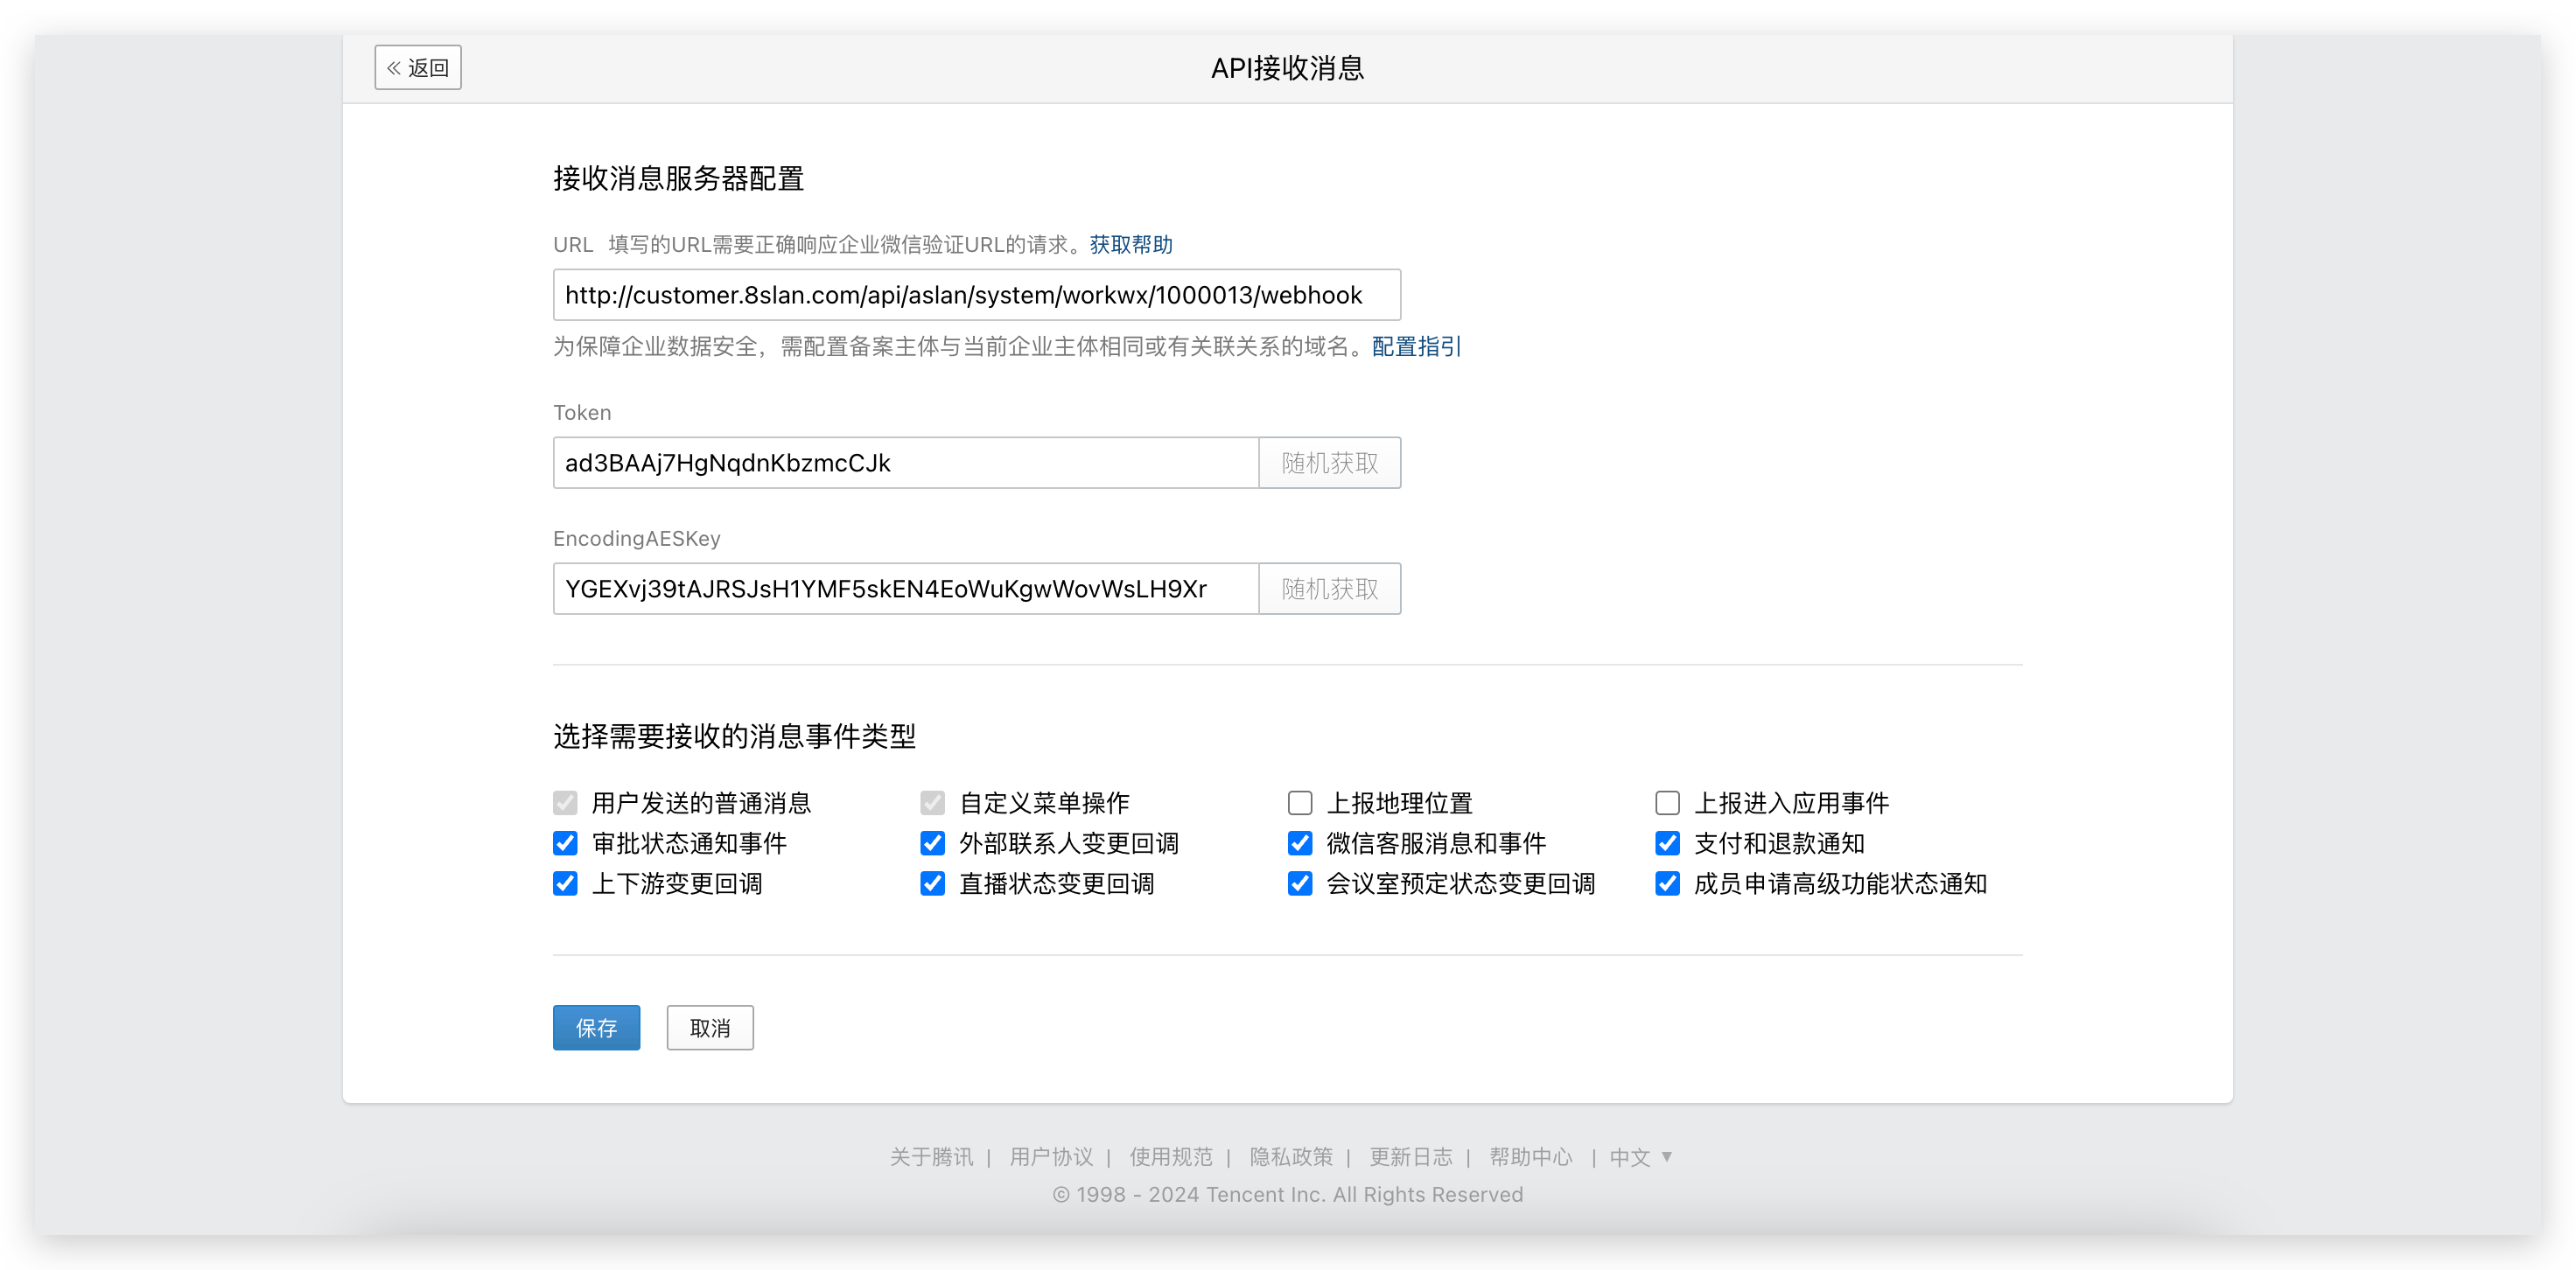This screenshot has width=2576, height=1270.
Task: Focus the Token text field
Action: (x=905, y=463)
